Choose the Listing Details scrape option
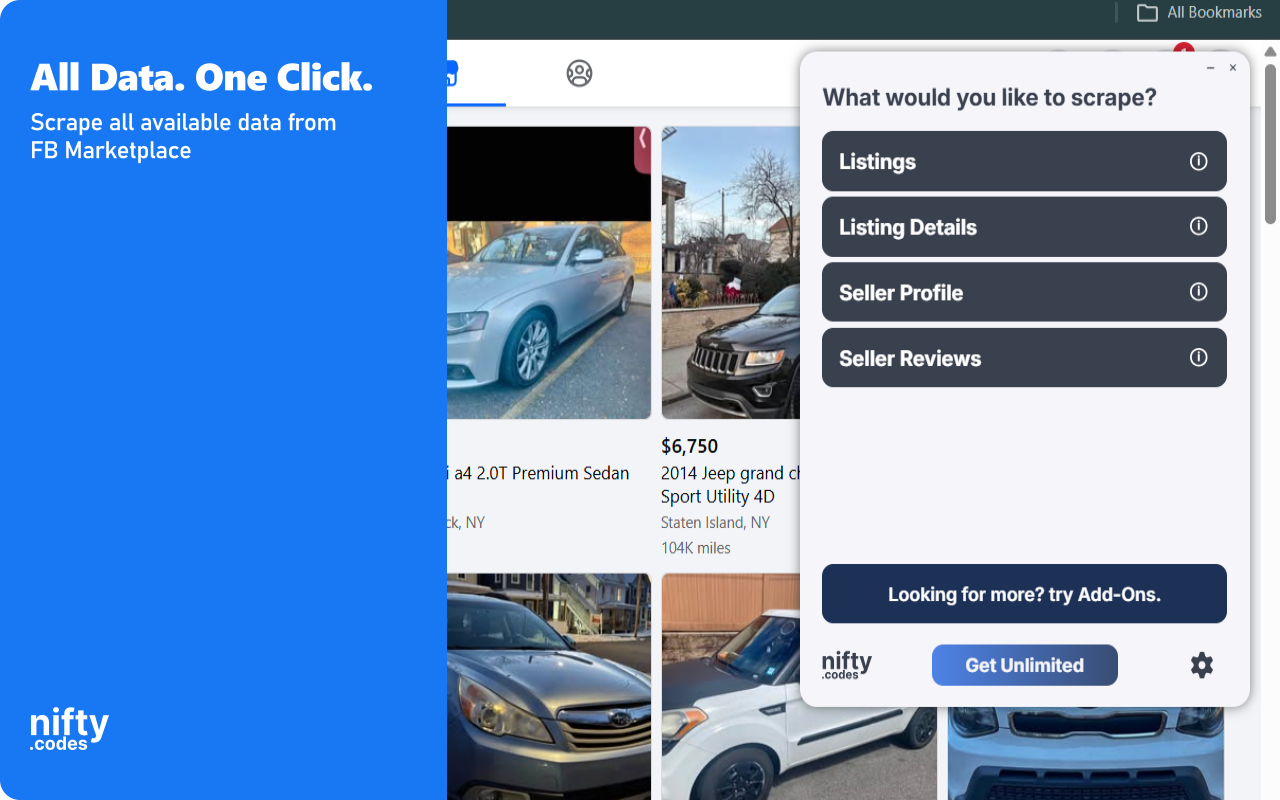This screenshot has height=800, width=1280. [x=1024, y=227]
